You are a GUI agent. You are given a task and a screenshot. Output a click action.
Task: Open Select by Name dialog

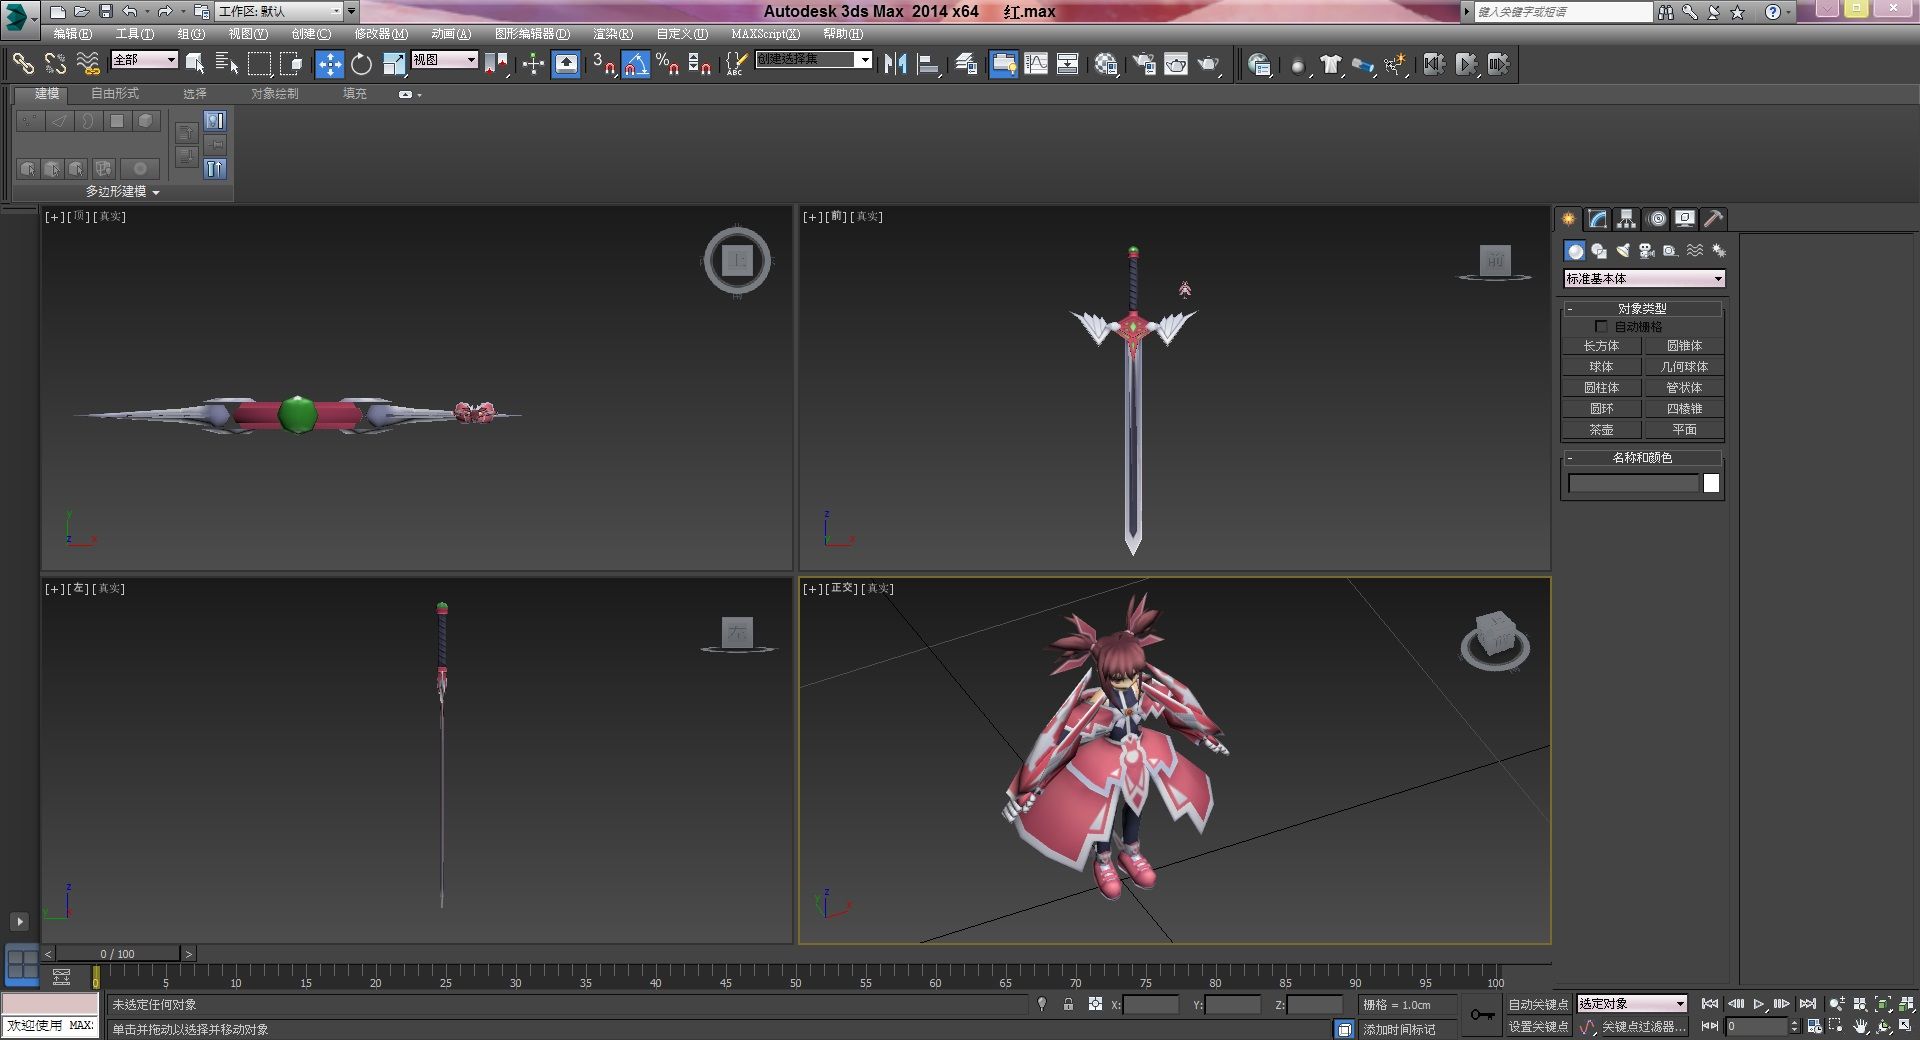(x=227, y=64)
